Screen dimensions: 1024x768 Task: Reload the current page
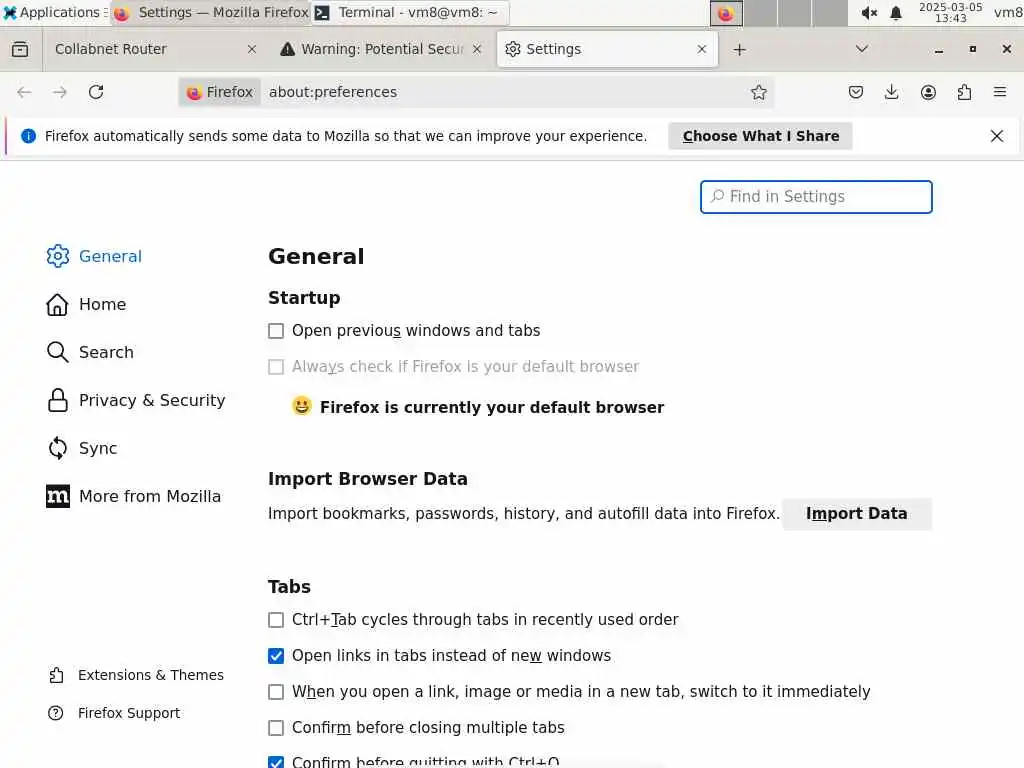tap(96, 92)
